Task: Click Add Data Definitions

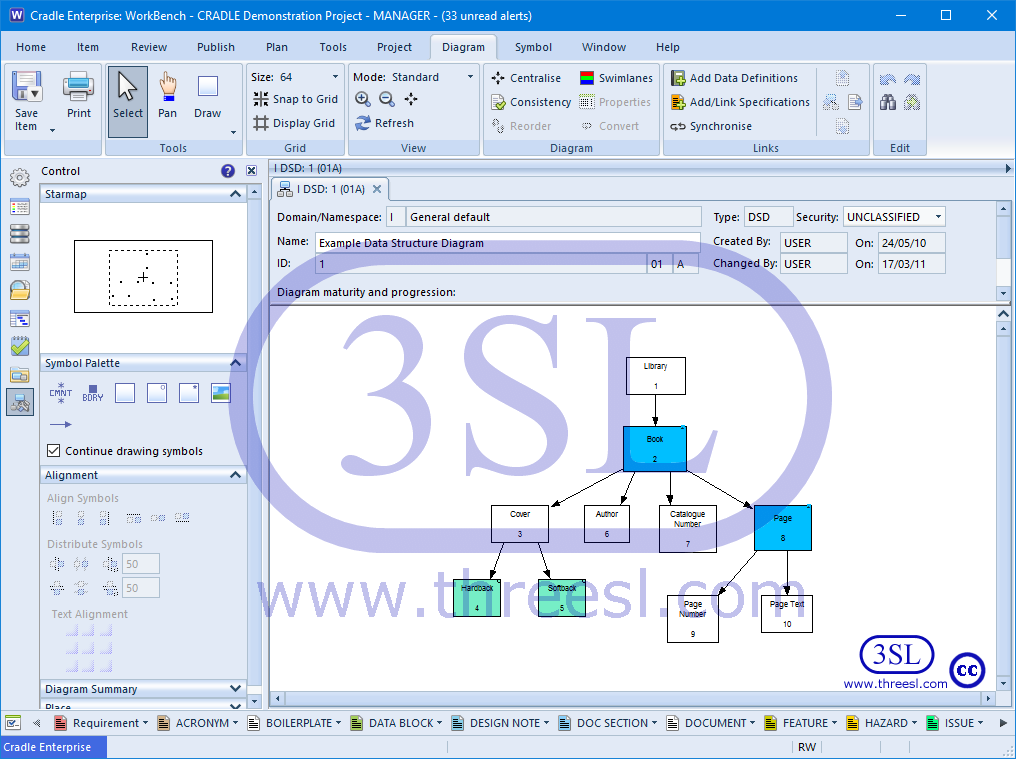Action: [x=734, y=78]
